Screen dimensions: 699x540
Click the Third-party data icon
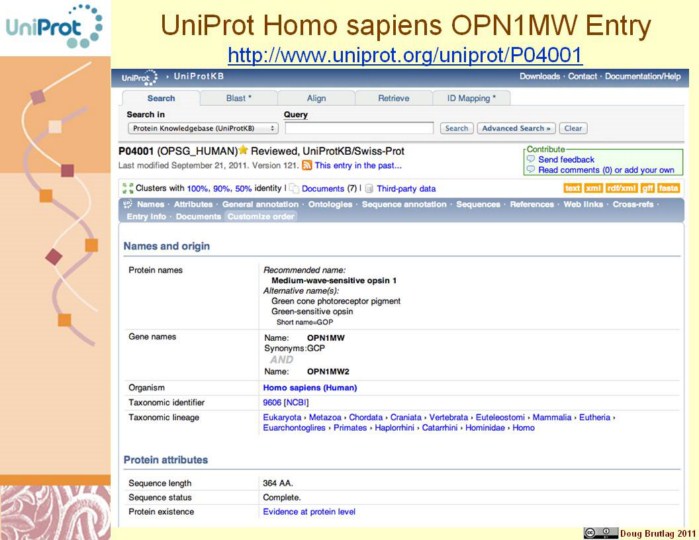369,188
